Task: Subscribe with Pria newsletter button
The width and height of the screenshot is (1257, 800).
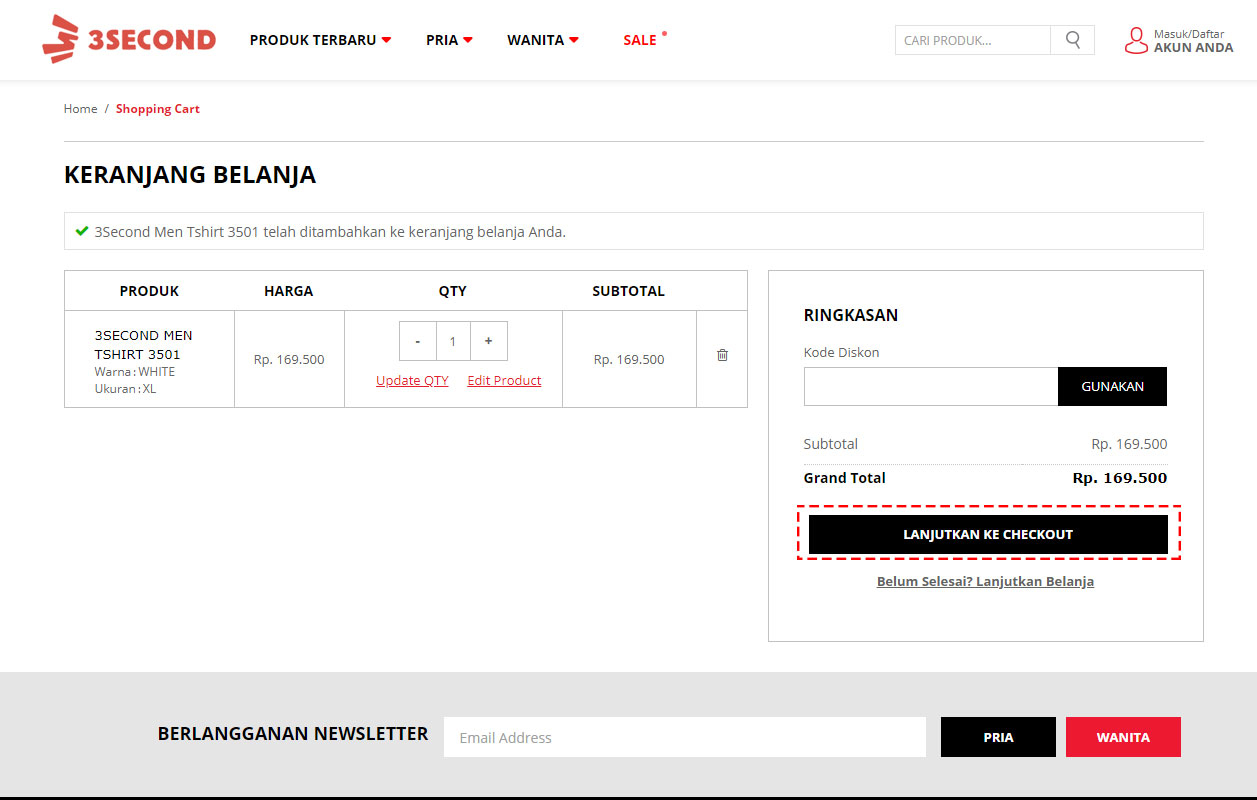Action: coord(998,737)
